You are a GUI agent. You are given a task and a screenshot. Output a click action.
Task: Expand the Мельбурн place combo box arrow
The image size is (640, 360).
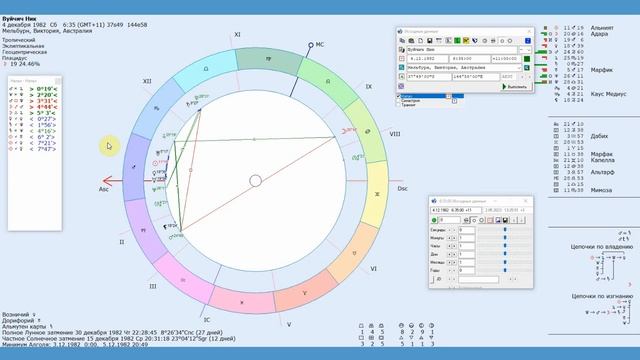click(x=519, y=68)
